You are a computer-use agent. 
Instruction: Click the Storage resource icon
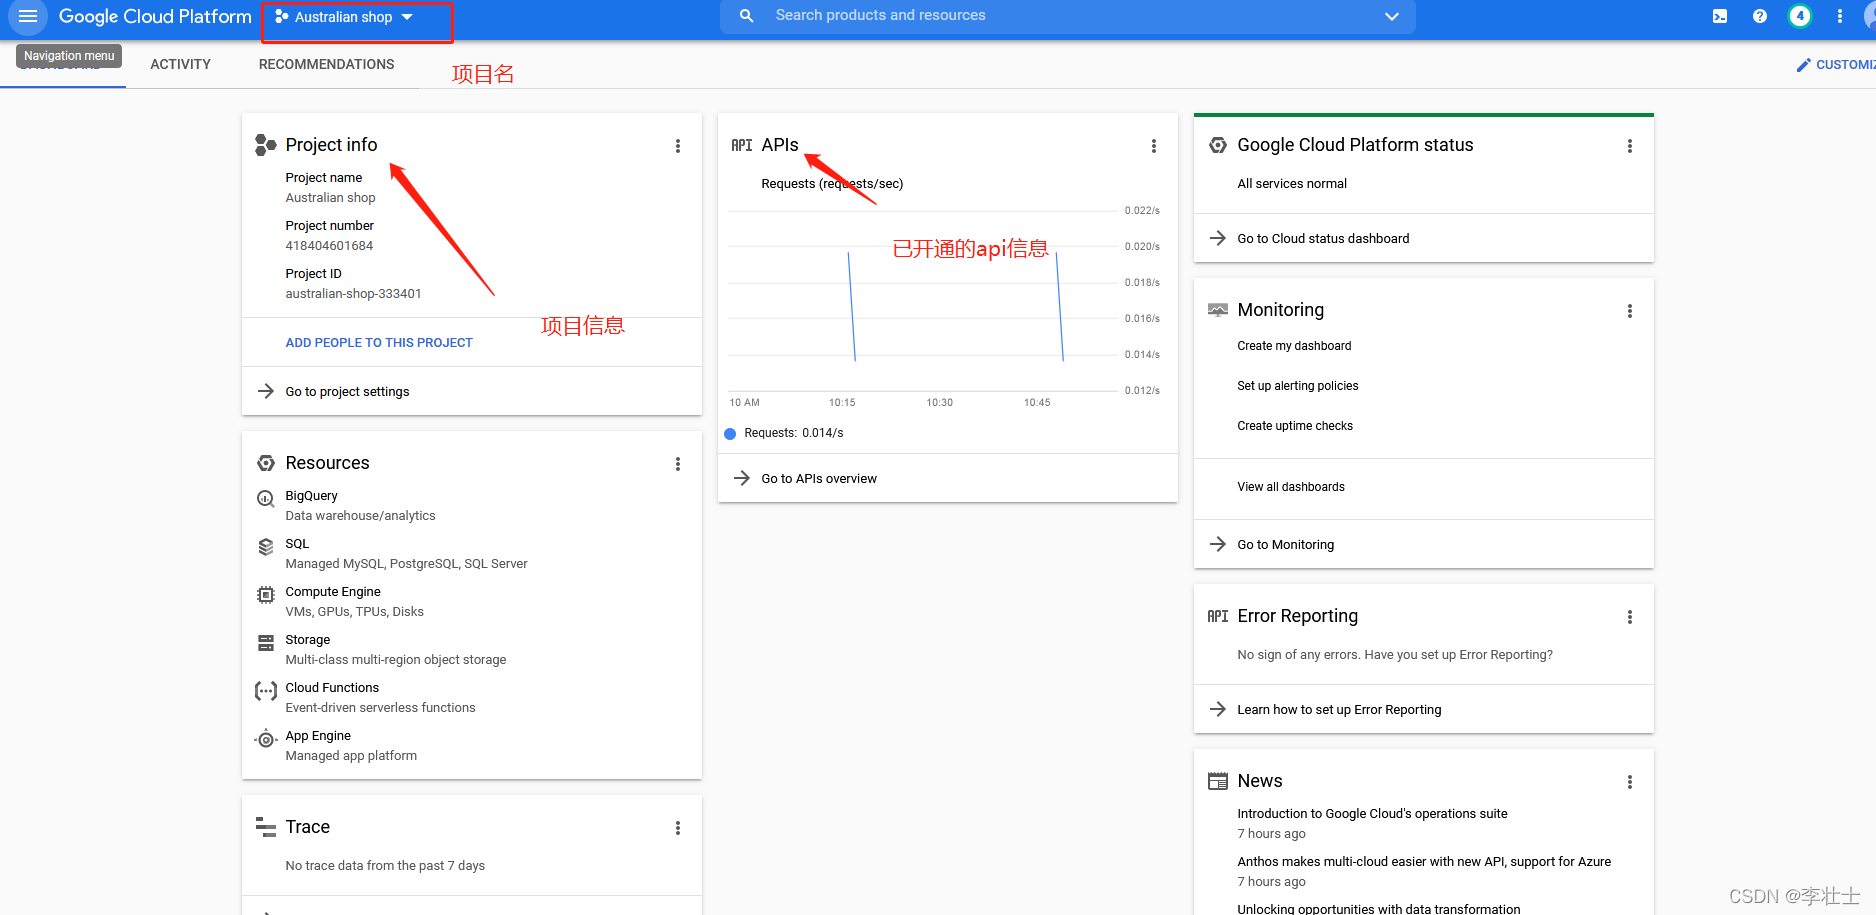click(265, 643)
